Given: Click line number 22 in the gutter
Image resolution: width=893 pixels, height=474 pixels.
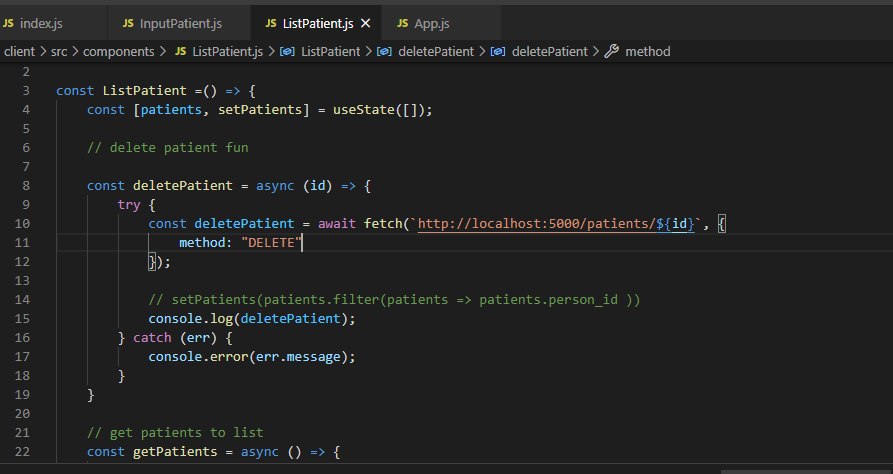Looking at the screenshot, I should [22, 451].
